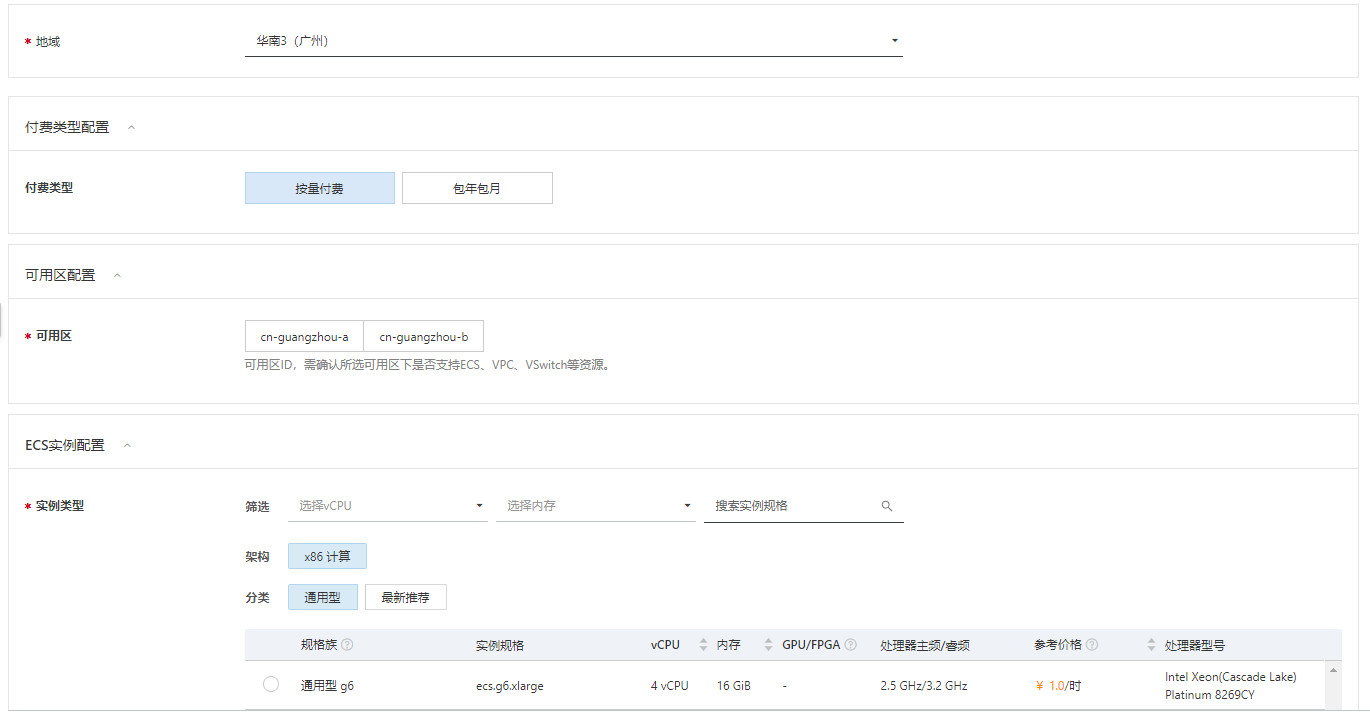This screenshot has height=720, width=1370.
Task: Click the 2.5 GHz/3.2 GHz cell
Action: coord(924,686)
